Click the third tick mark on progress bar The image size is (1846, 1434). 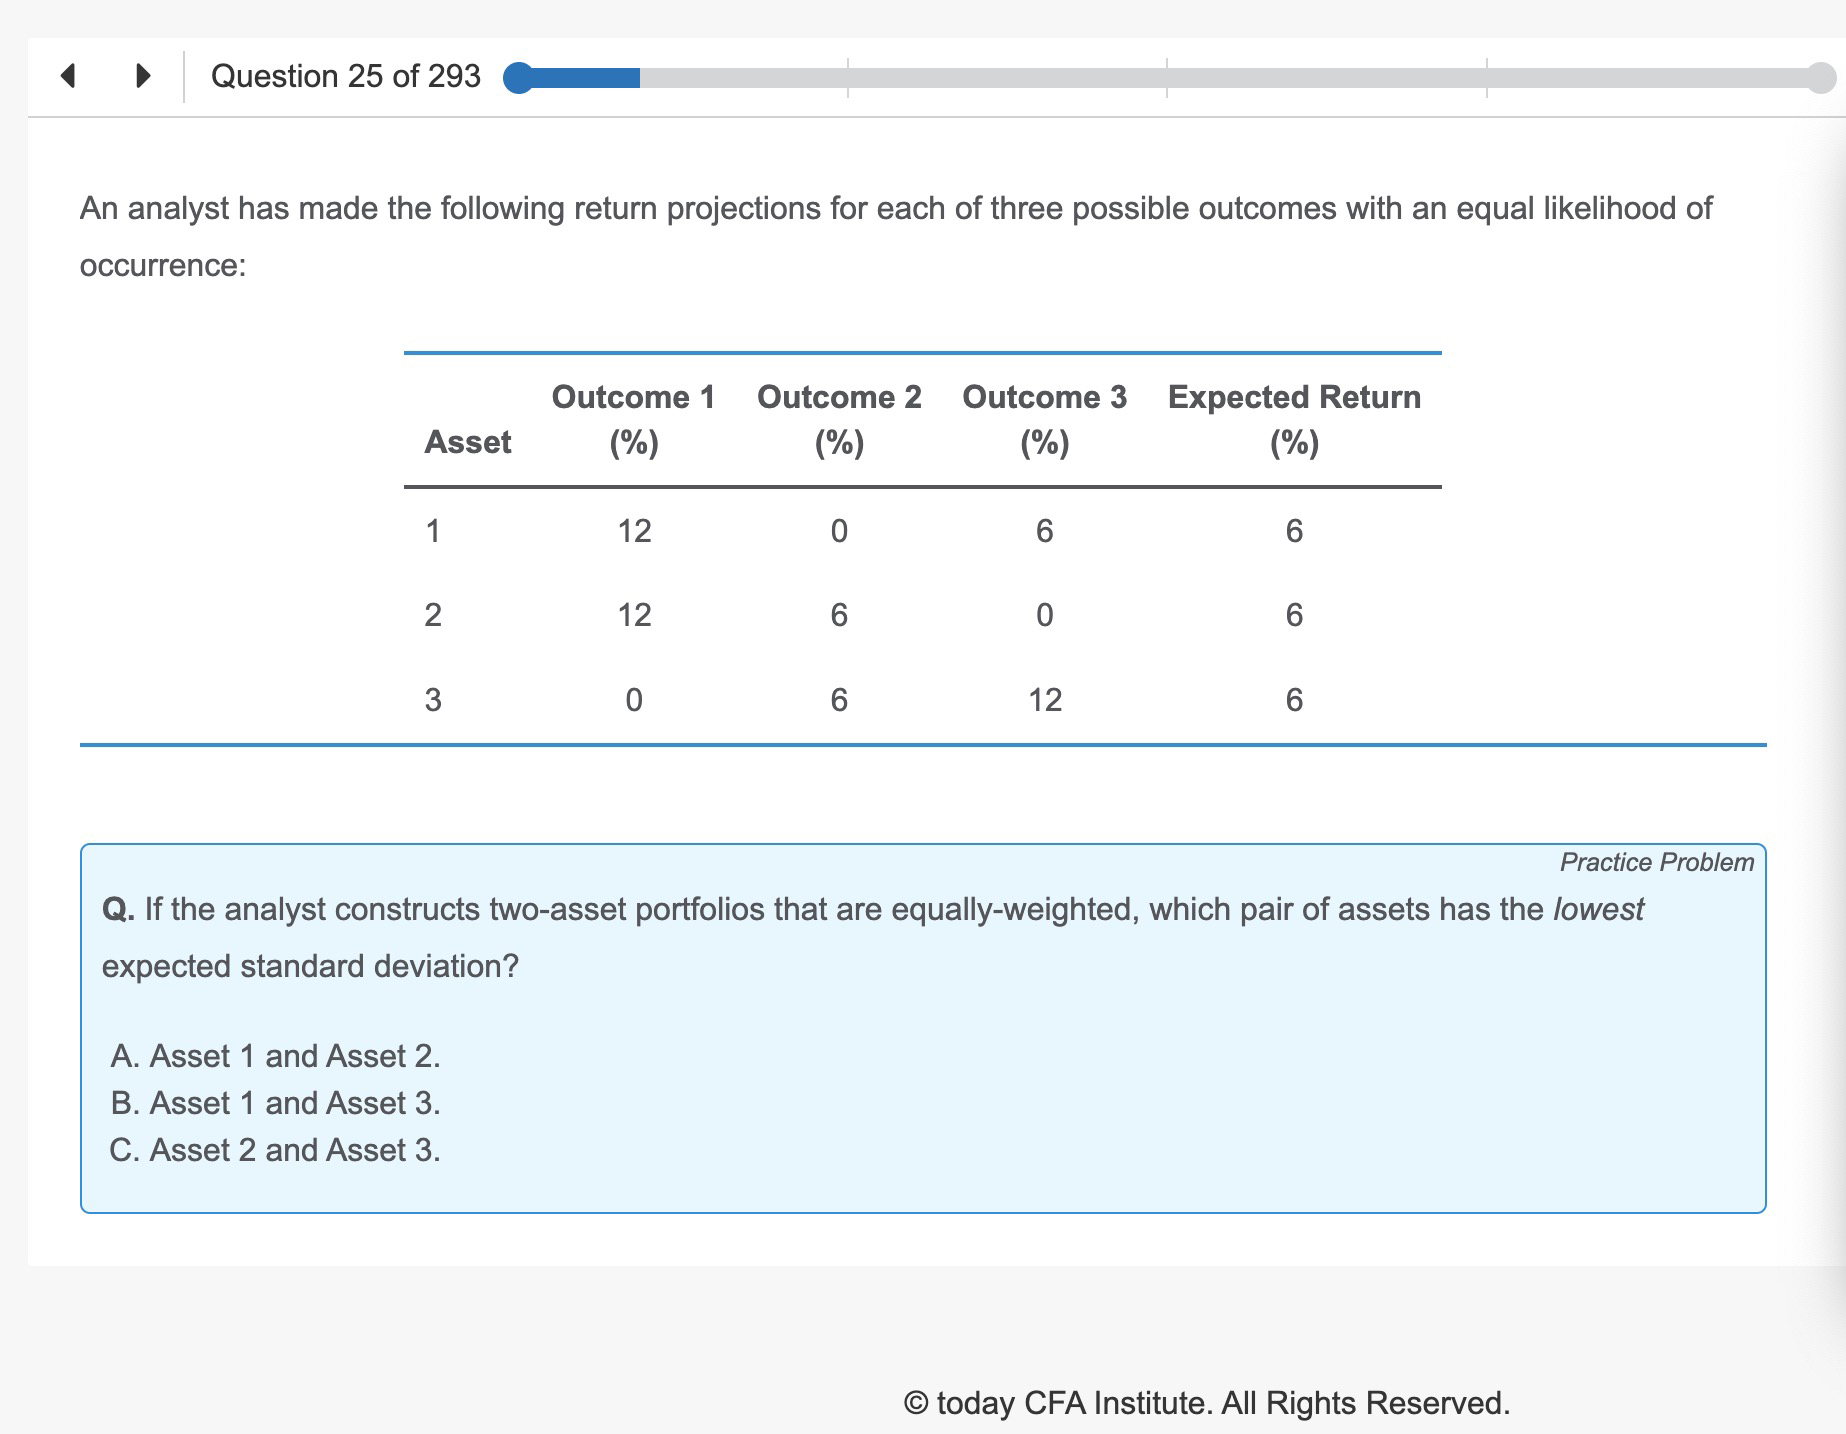(1487, 78)
